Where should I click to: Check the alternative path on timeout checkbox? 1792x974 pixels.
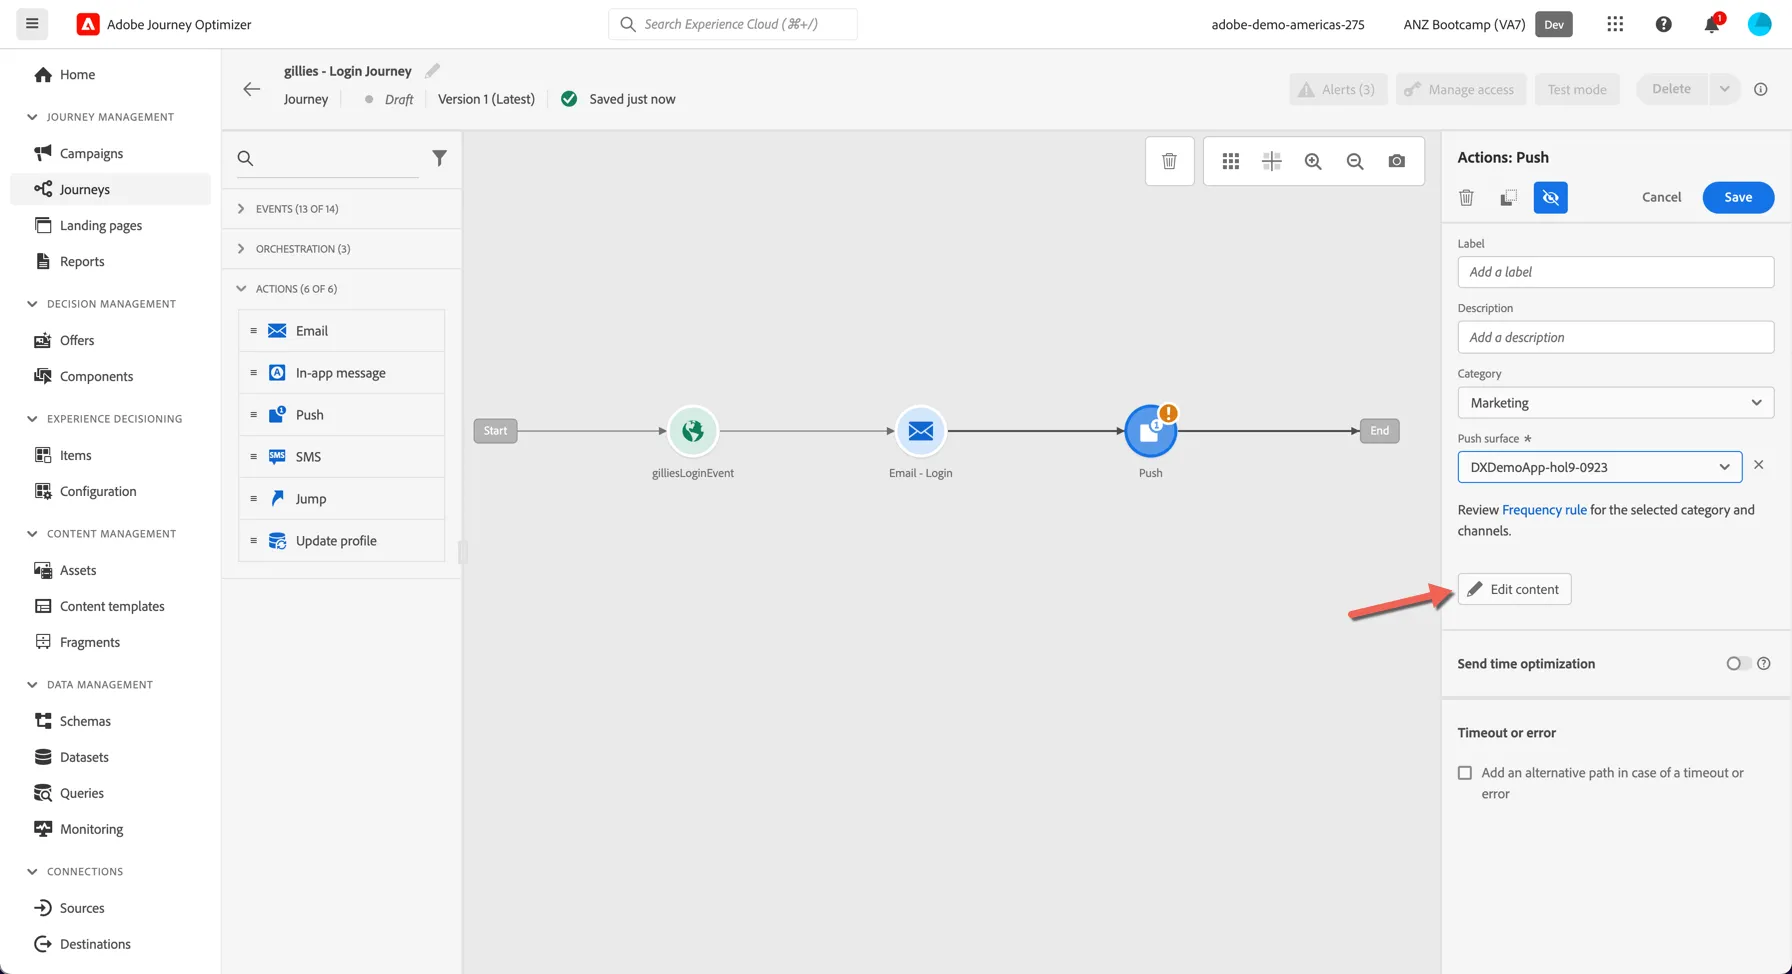(x=1465, y=773)
